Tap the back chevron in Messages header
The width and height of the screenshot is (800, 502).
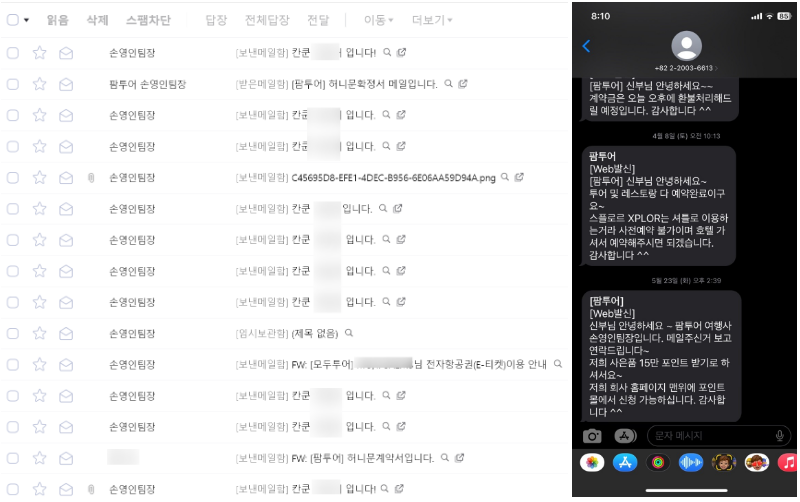pos(586,46)
